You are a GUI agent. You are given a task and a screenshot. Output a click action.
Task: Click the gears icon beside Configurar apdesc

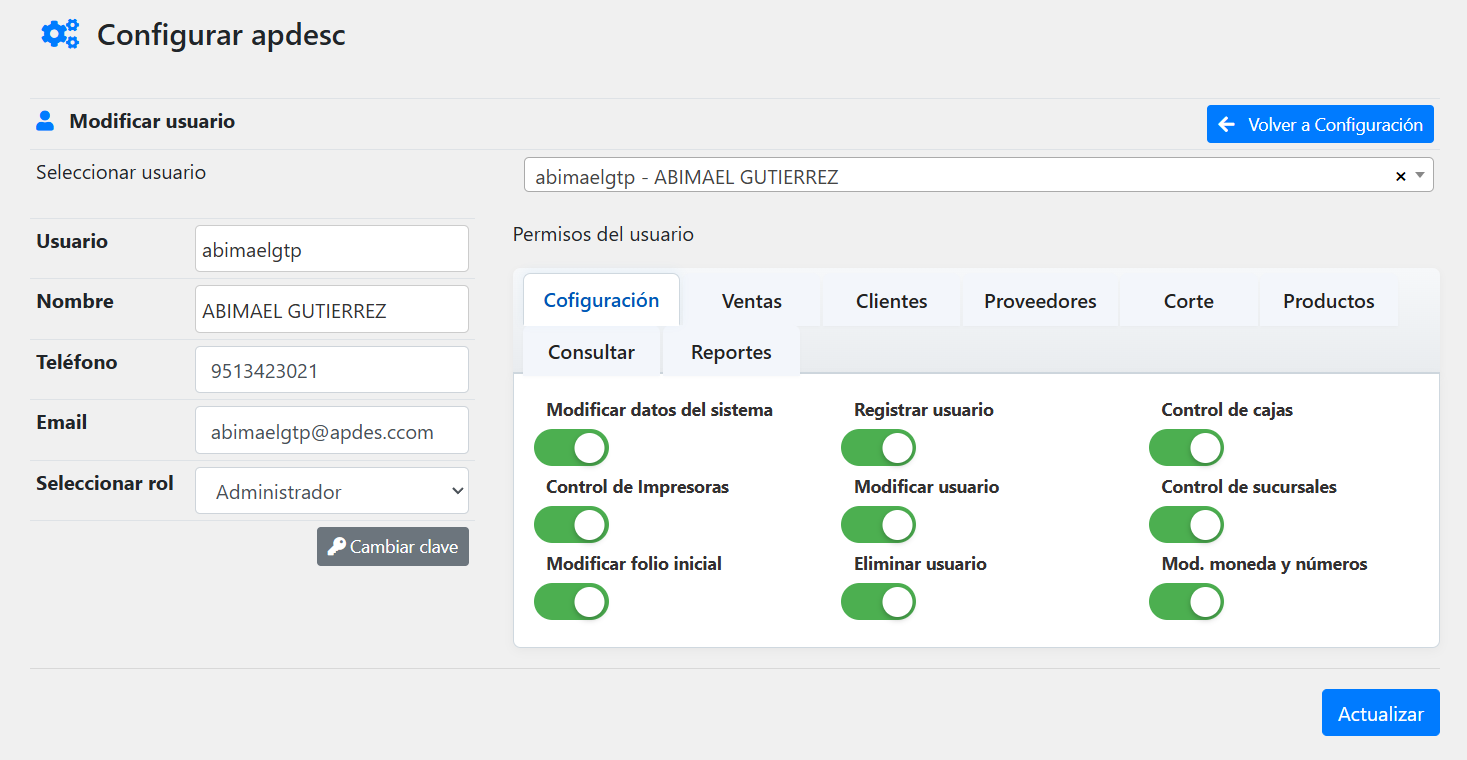tap(59, 35)
